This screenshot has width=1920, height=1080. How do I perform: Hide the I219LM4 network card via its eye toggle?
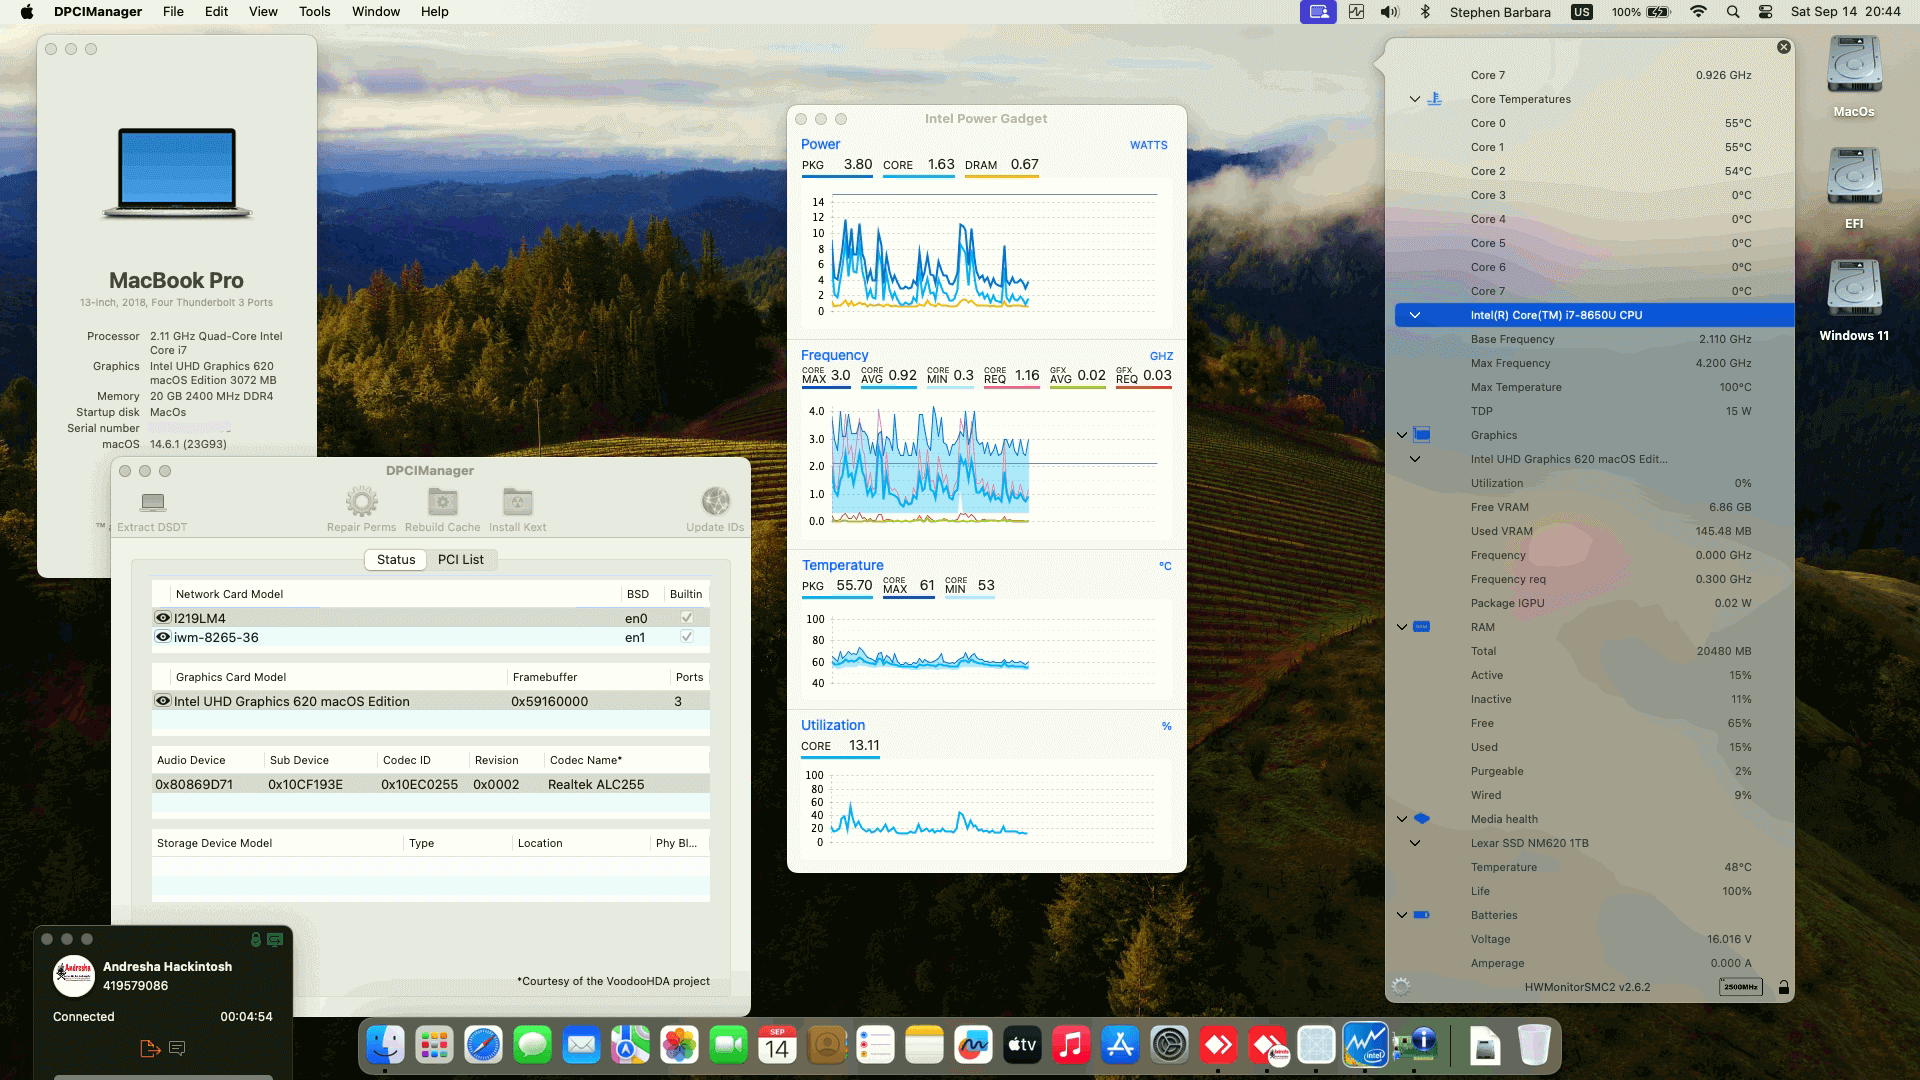coord(162,617)
